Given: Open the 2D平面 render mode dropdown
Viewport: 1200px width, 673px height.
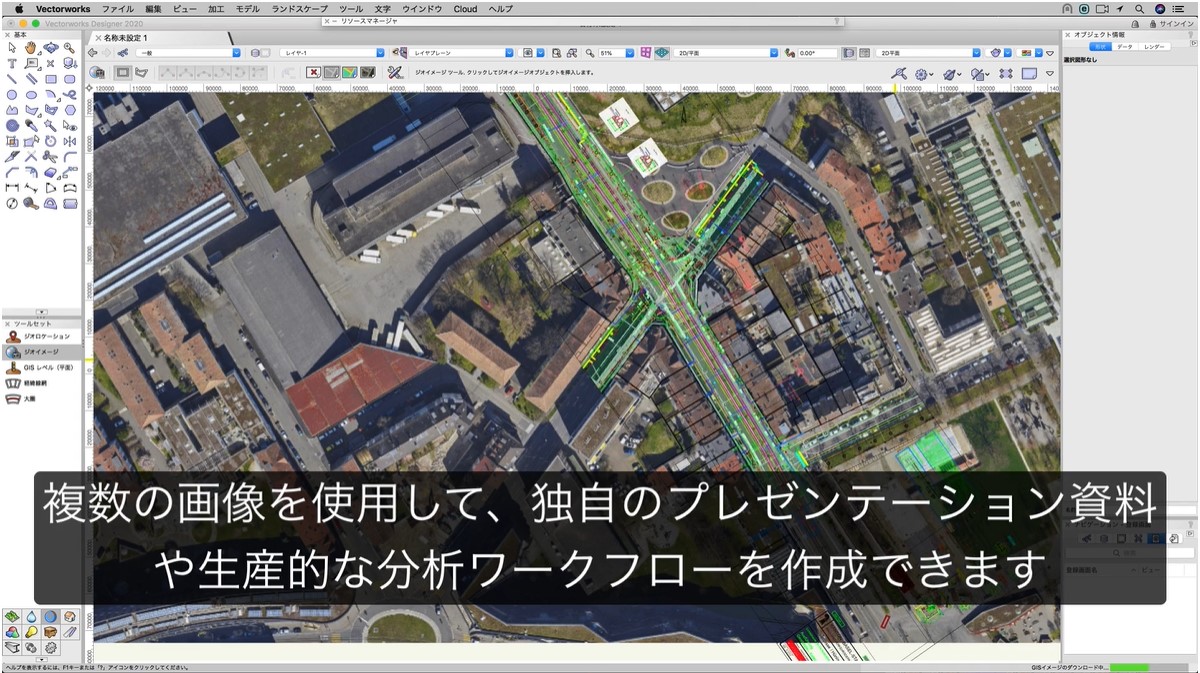Looking at the screenshot, I should pos(929,52).
